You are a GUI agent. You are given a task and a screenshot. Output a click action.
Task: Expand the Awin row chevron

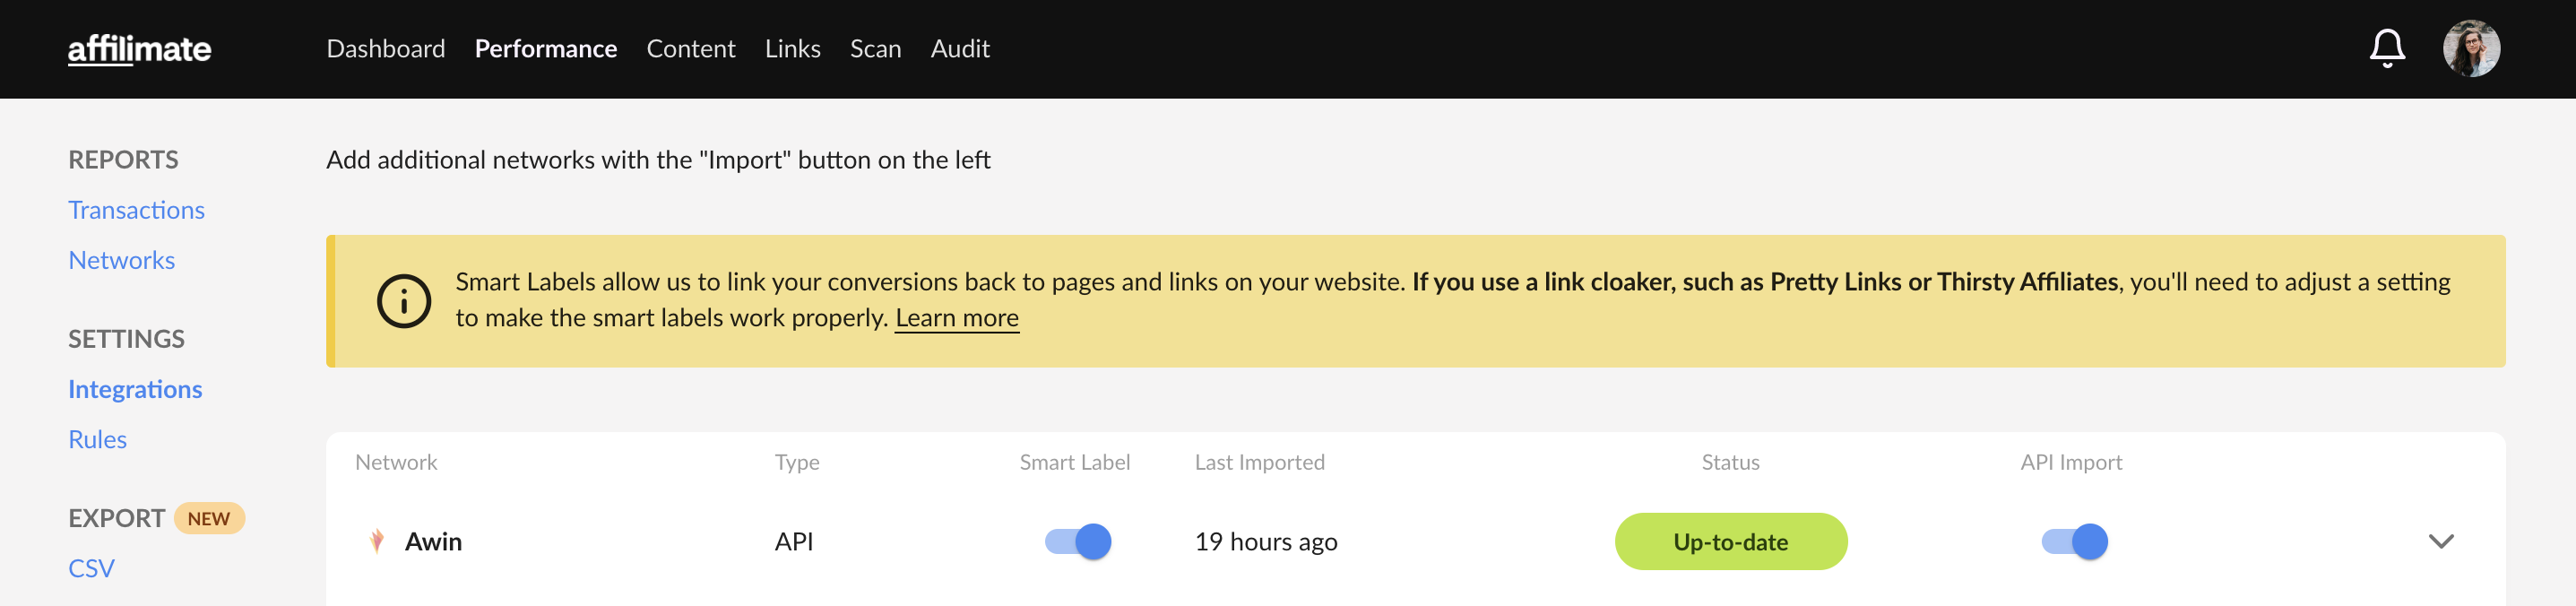2440,541
